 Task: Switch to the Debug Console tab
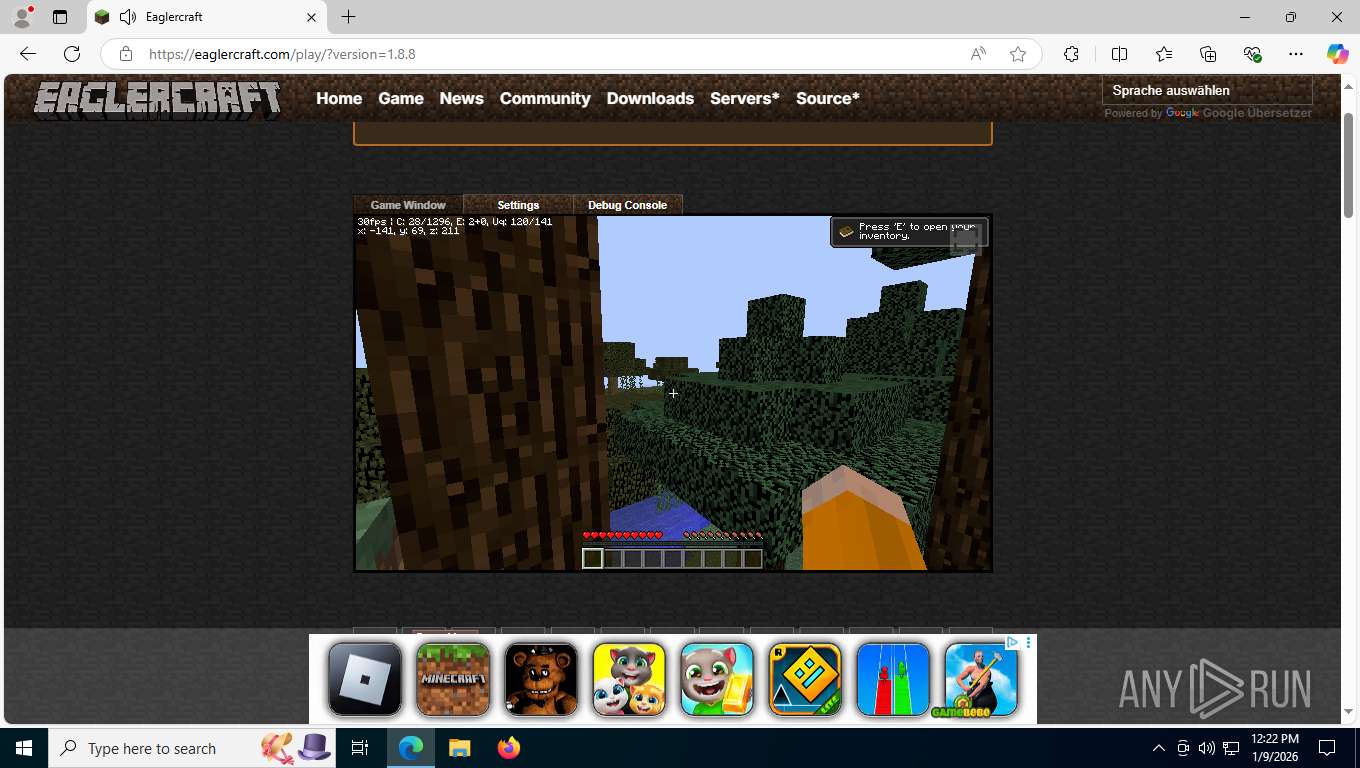(x=627, y=205)
